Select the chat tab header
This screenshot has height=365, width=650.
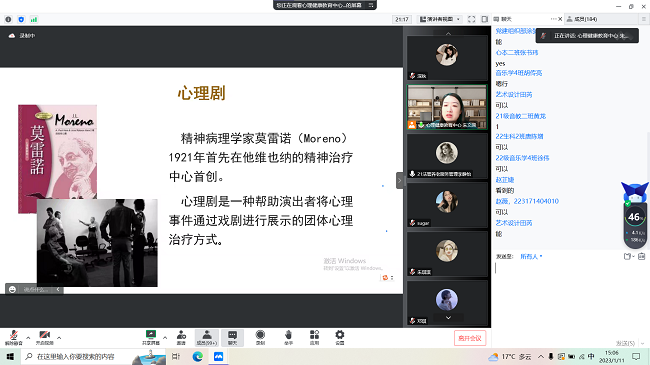(502, 19)
